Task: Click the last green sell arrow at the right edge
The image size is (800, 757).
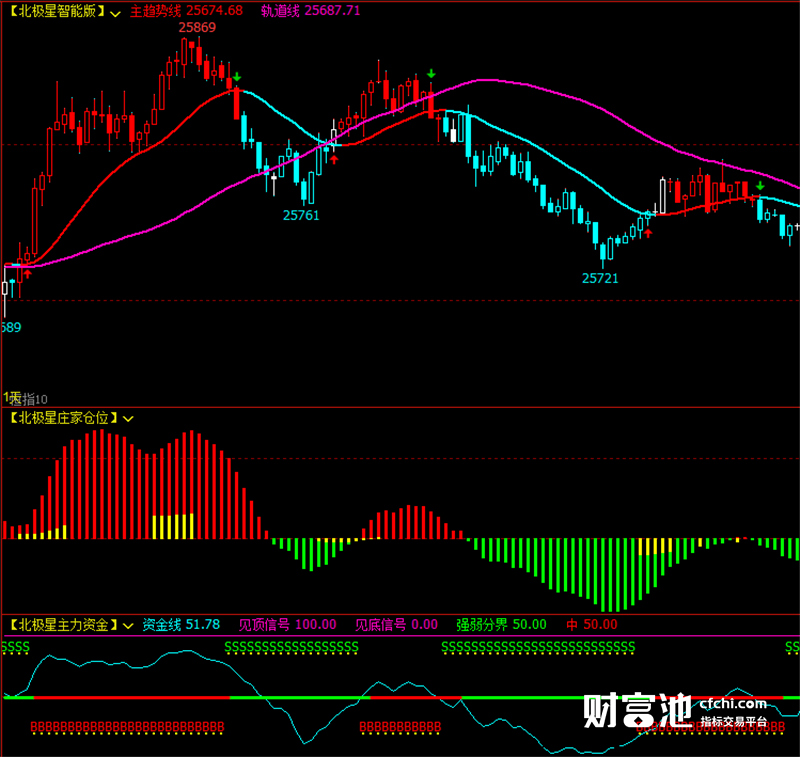Action: coord(760,186)
